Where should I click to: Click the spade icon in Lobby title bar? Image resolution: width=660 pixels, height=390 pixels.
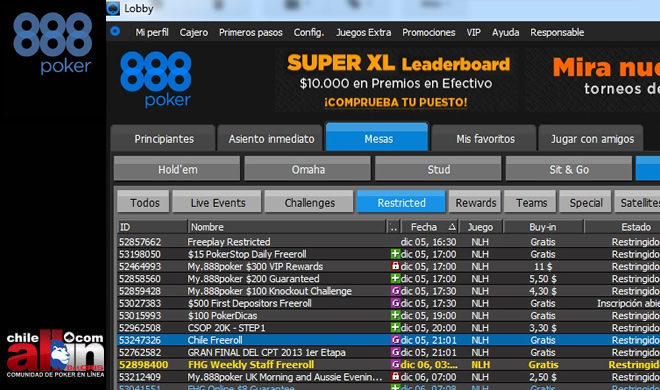pos(113,8)
